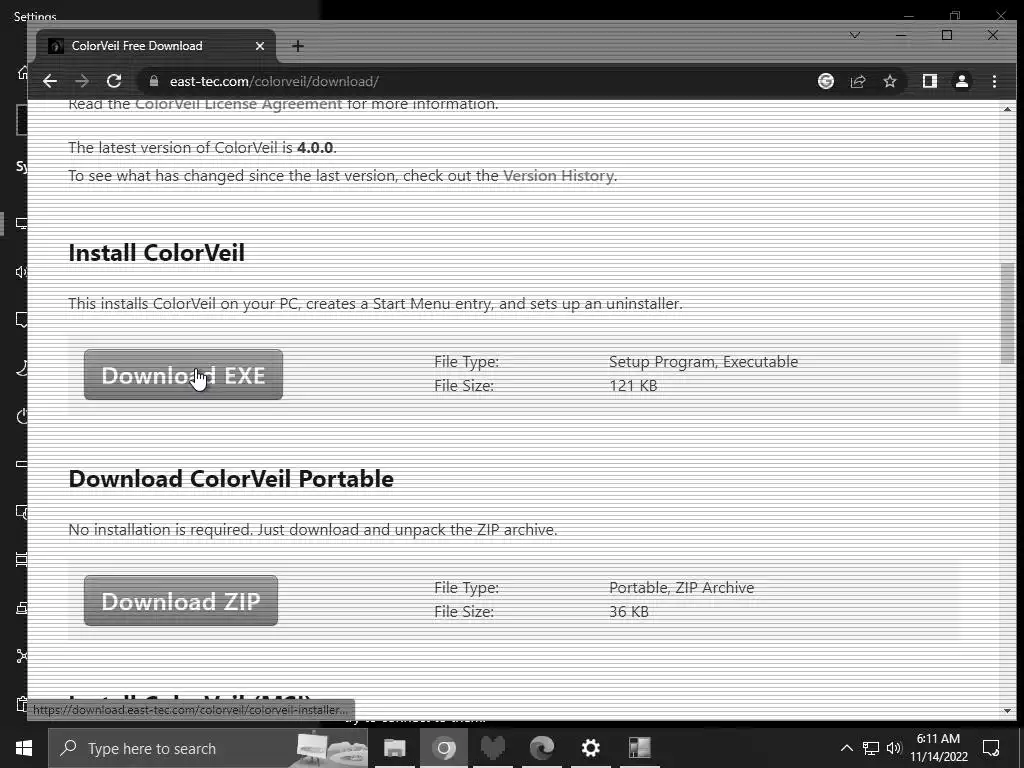View site info via padlock icon

[x=154, y=81]
